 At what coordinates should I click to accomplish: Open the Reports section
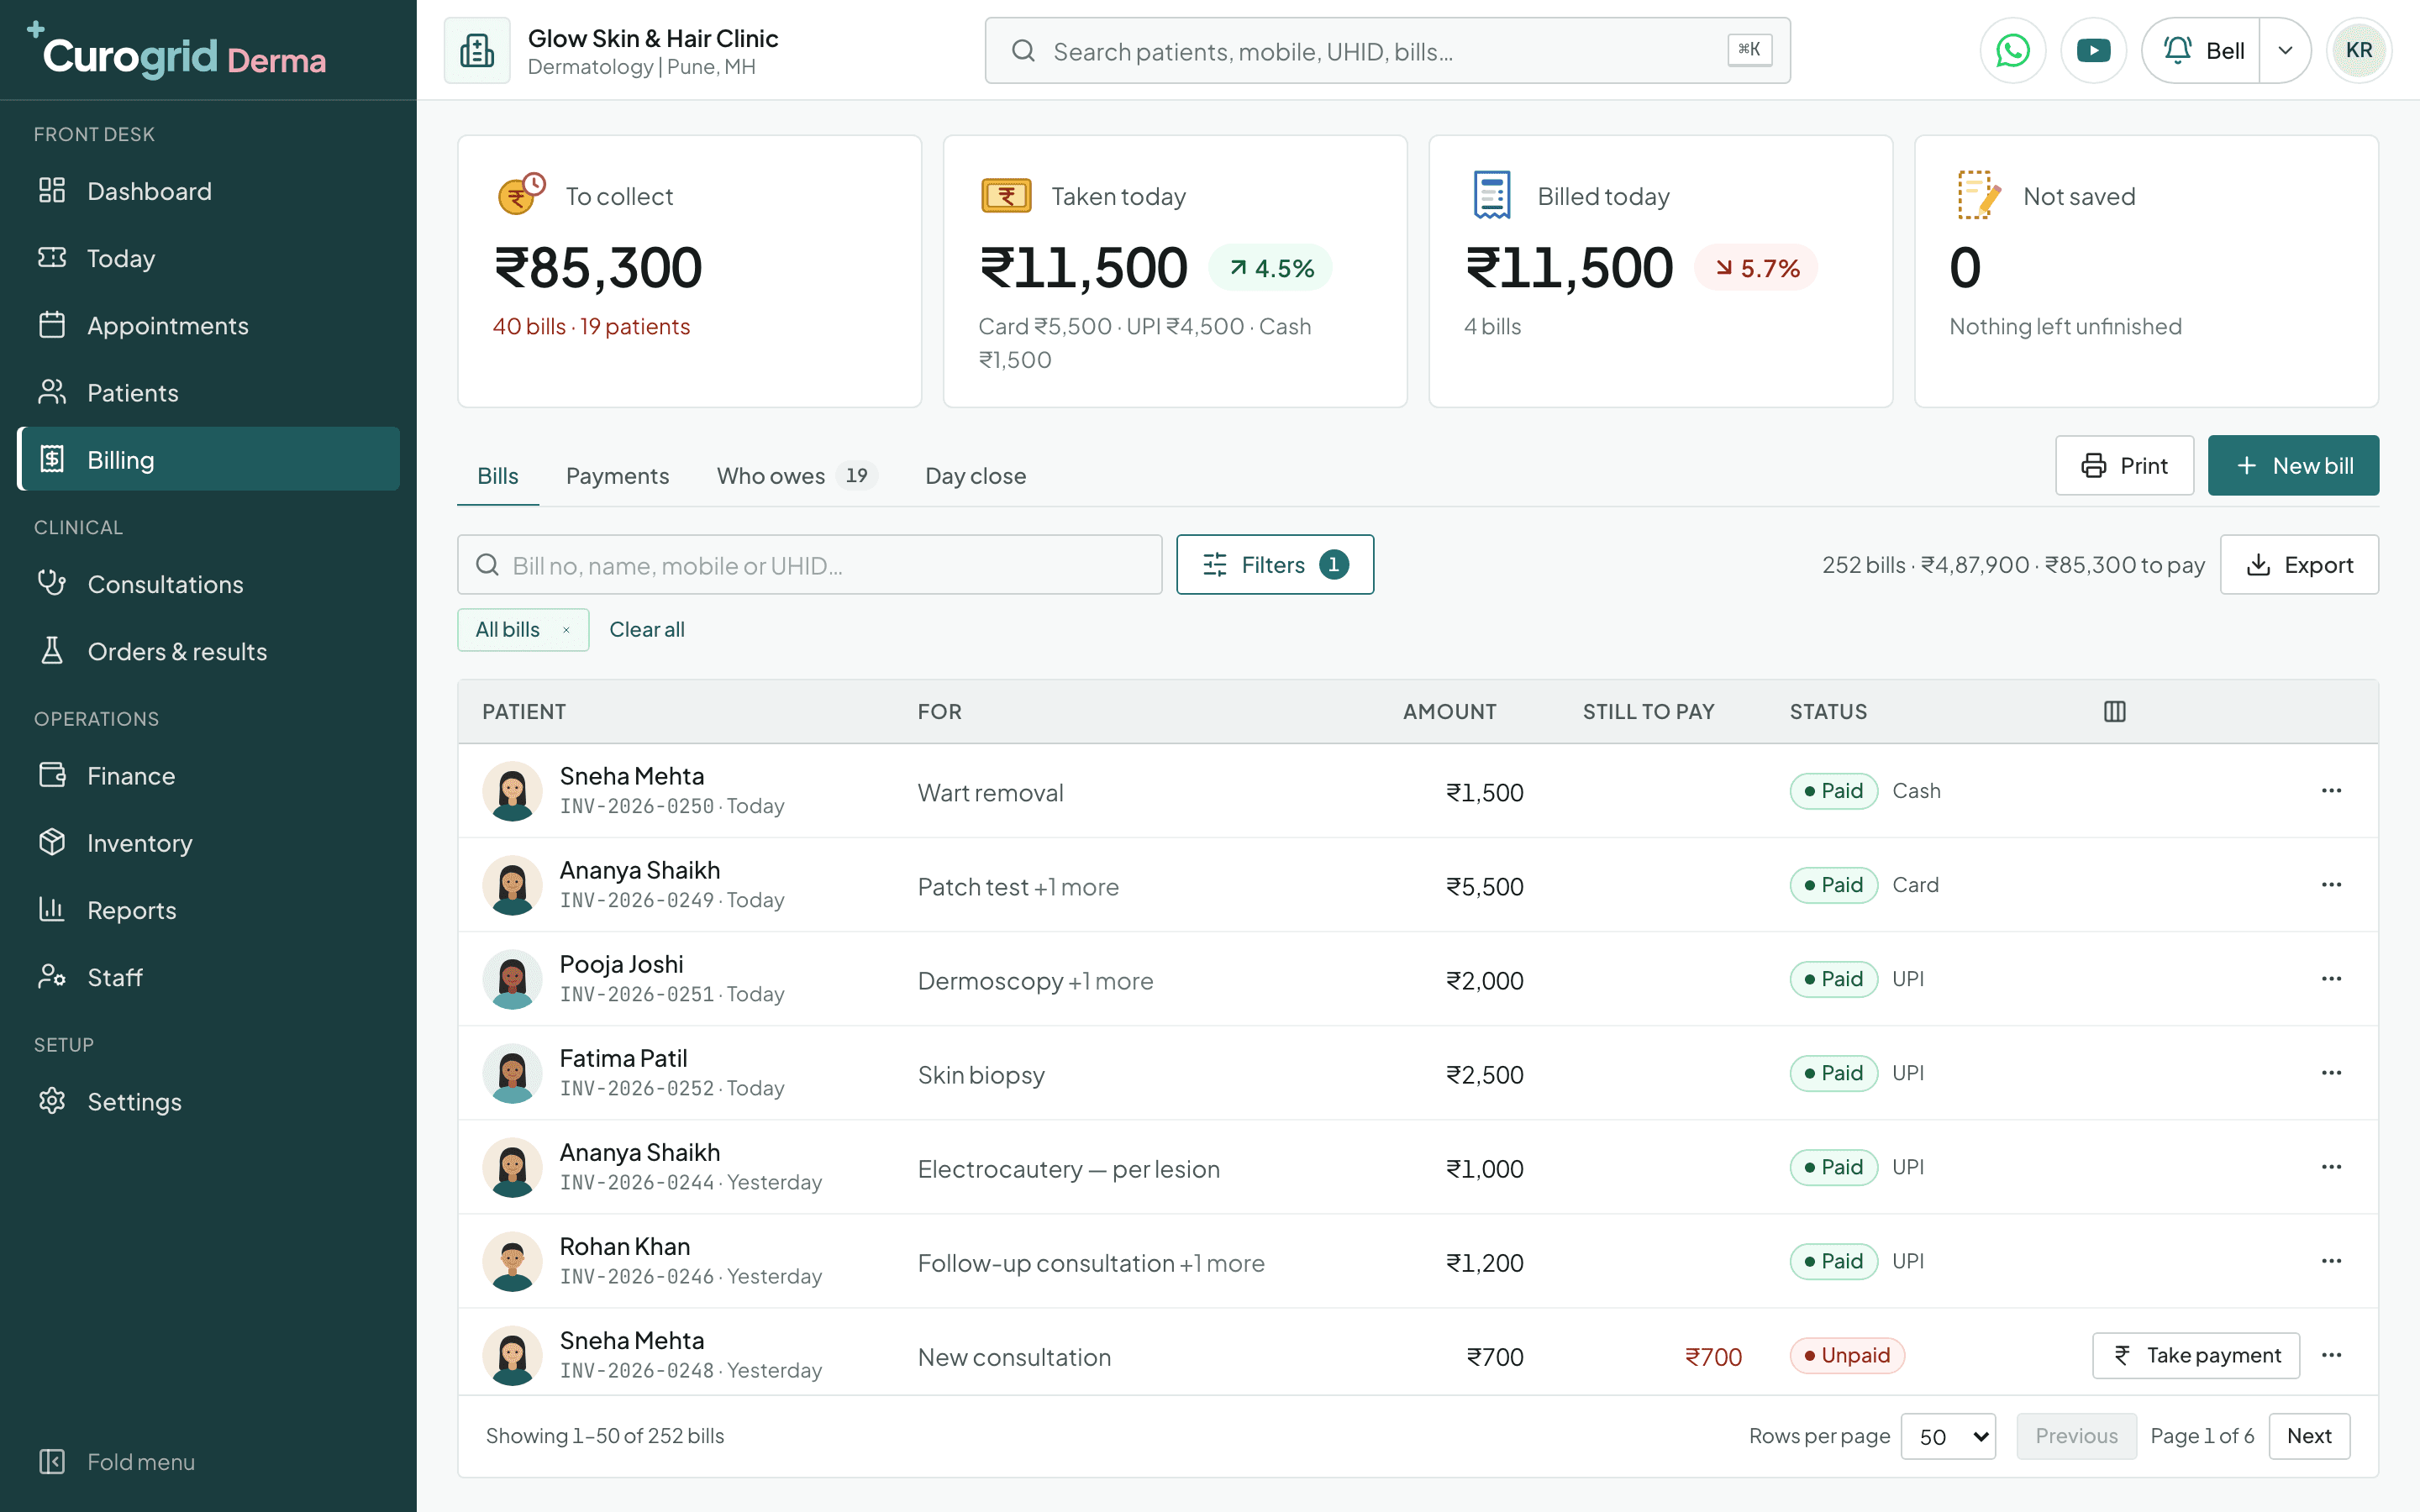(208, 910)
